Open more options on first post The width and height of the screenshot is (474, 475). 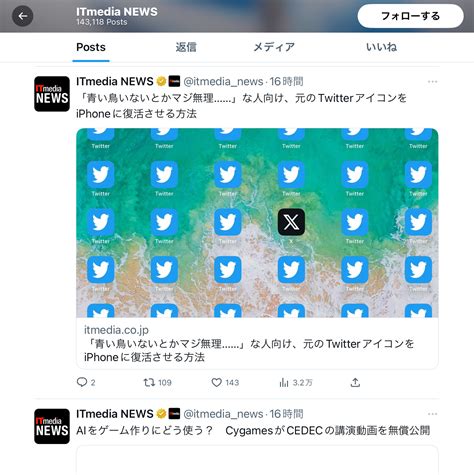coord(432,82)
